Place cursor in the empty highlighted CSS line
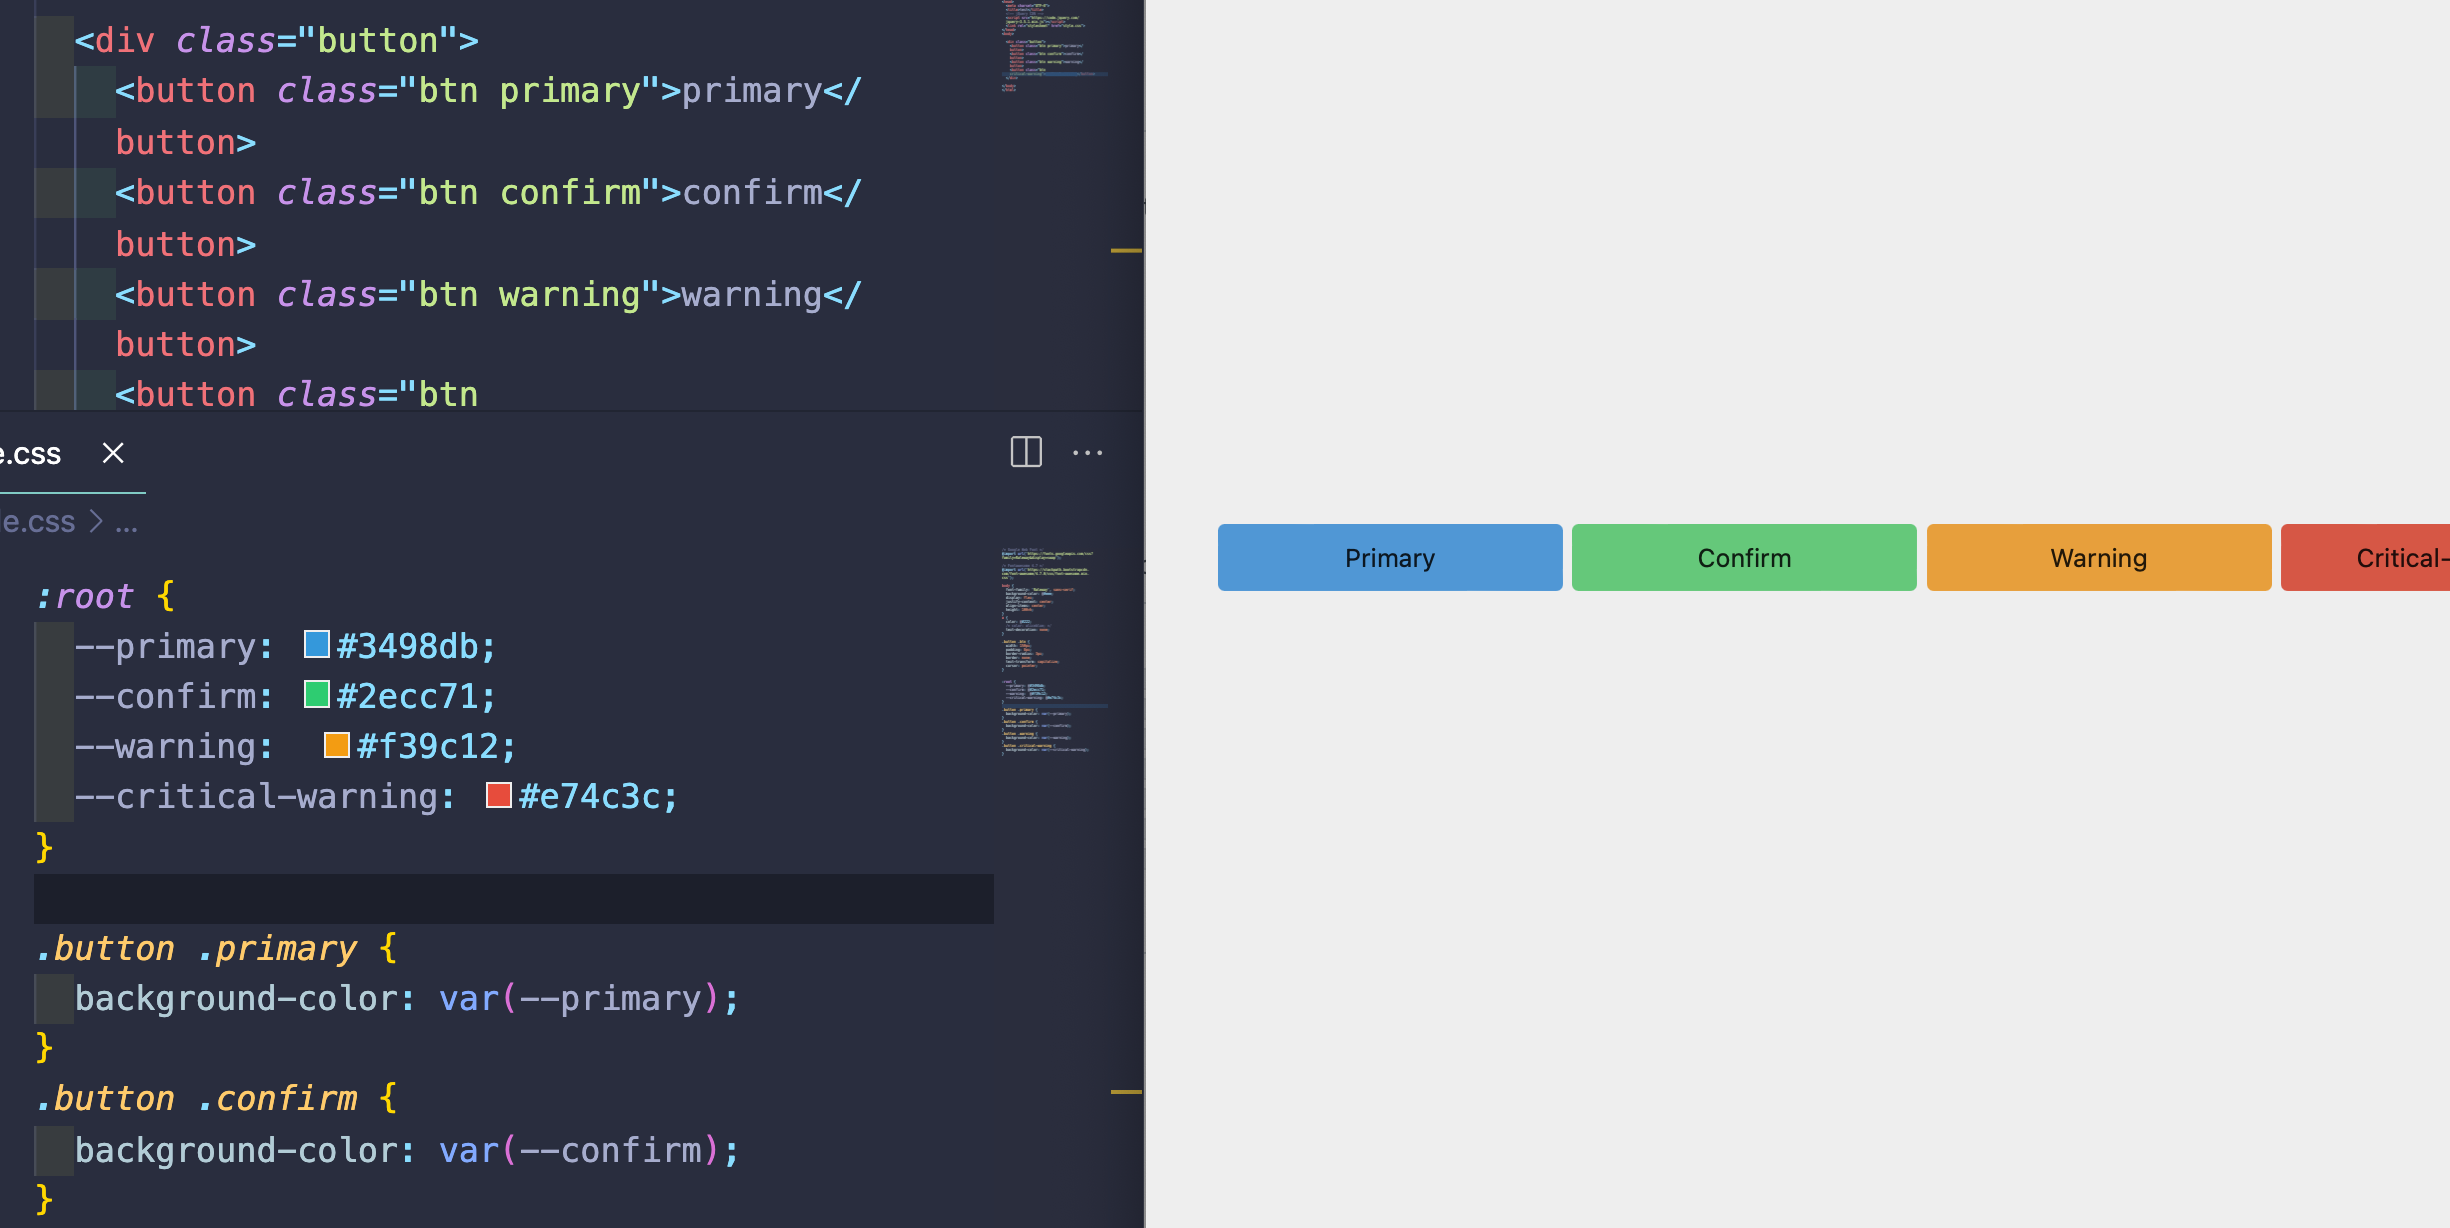This screenshot has width=2450, height=1228. pyautogui.click(x=500, y=898)
